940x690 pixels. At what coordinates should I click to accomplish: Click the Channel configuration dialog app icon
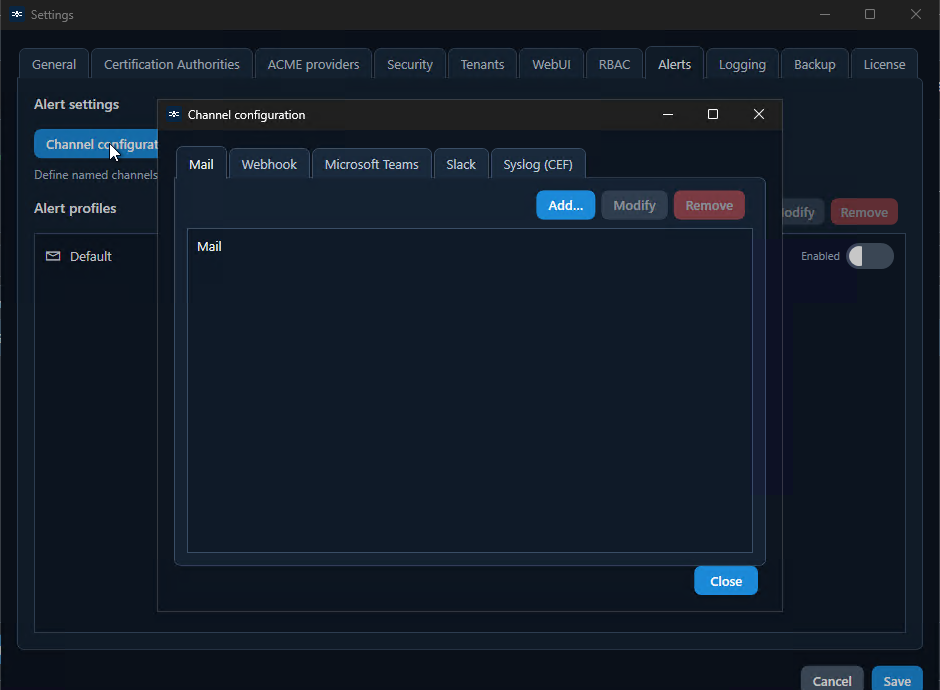174,115
